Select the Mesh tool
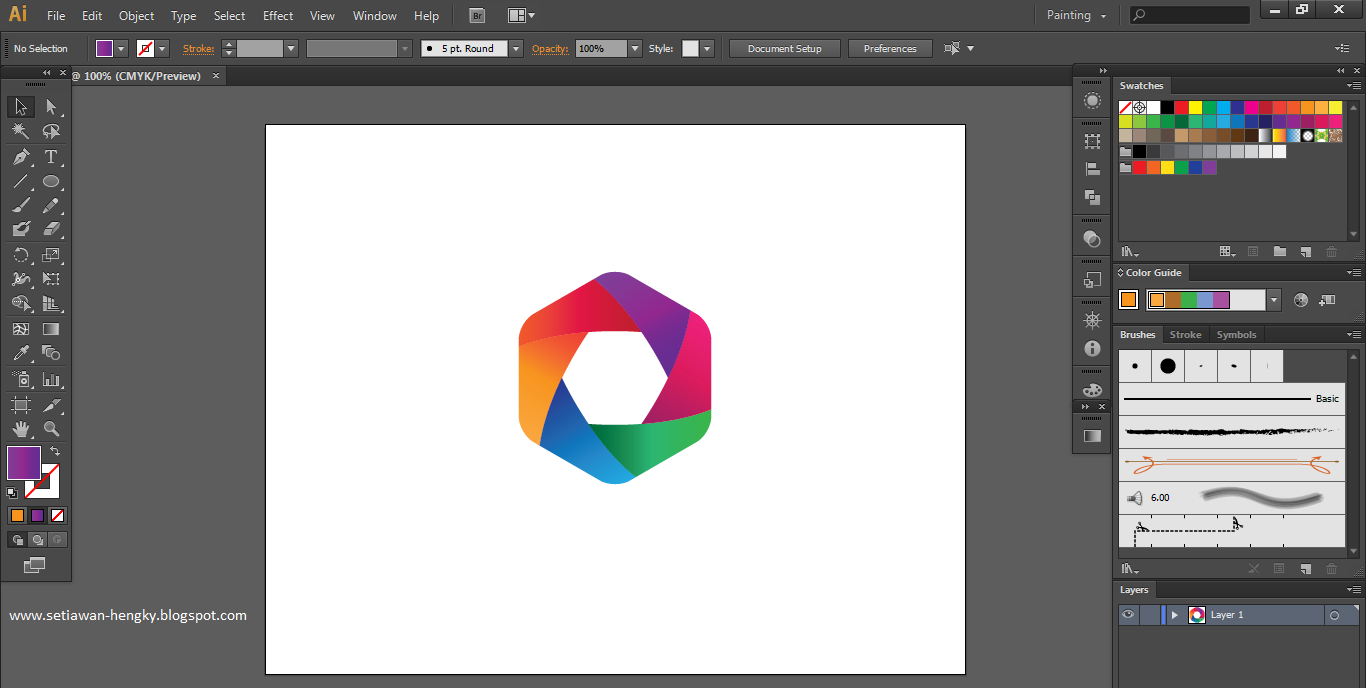 pos(21,328)
